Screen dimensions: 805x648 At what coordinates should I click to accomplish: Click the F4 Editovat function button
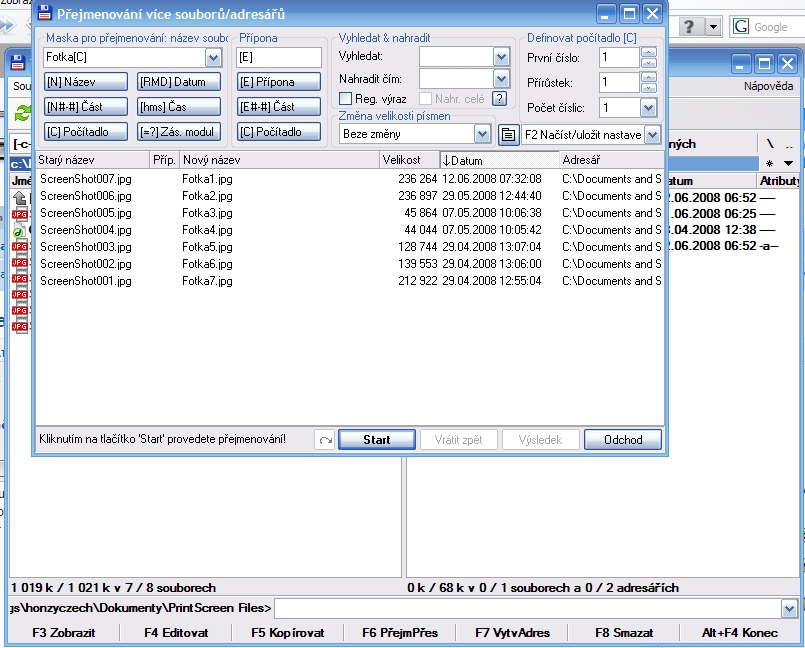(176, 633)
